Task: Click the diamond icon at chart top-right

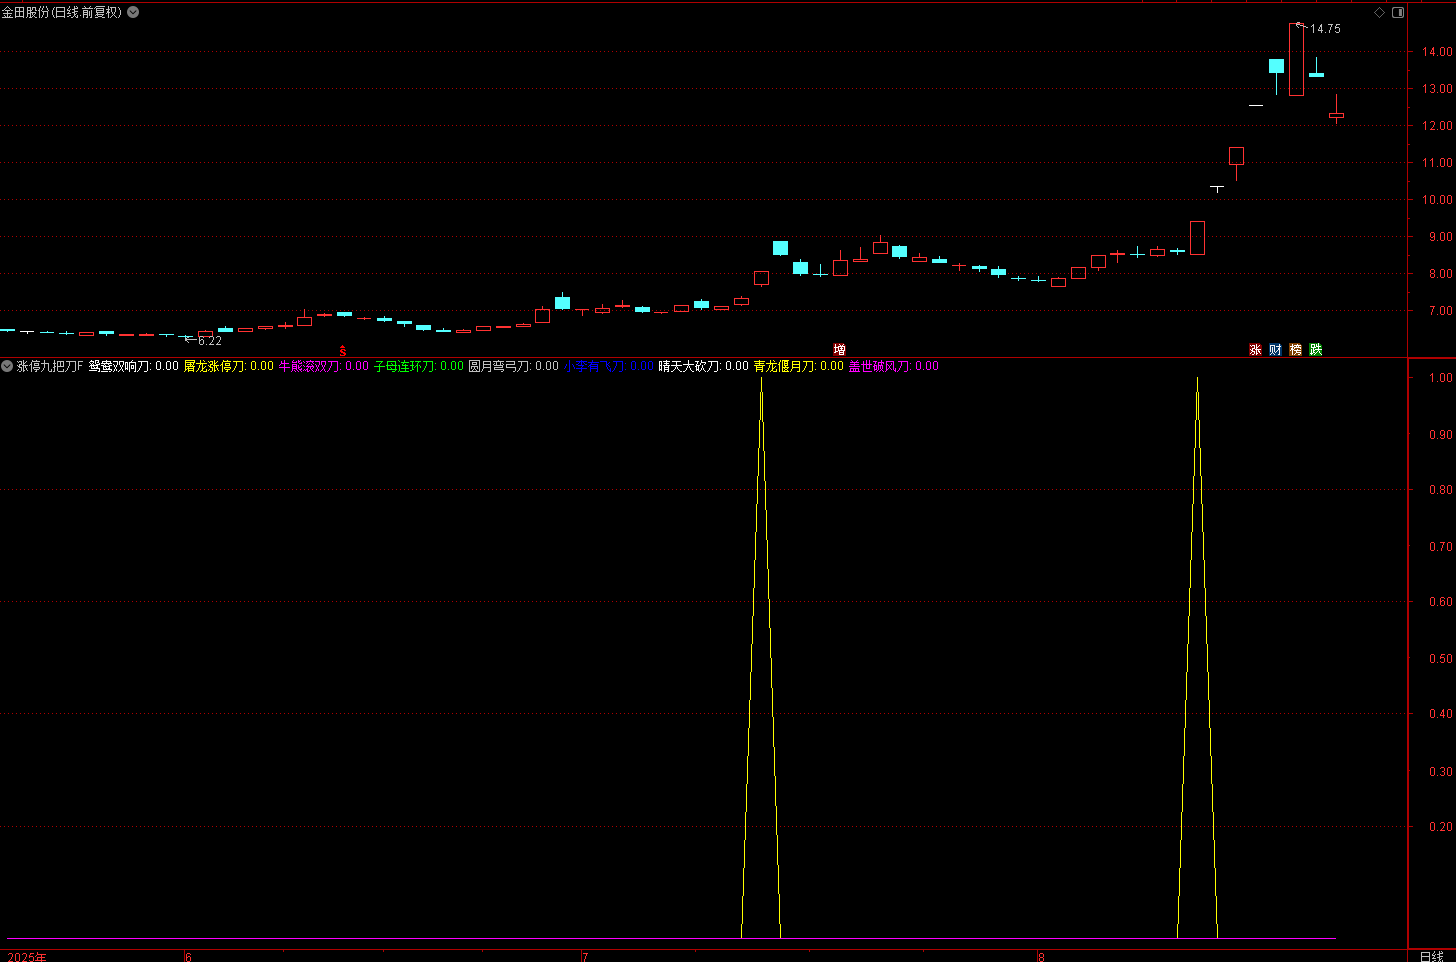Action: [1380, 12]
